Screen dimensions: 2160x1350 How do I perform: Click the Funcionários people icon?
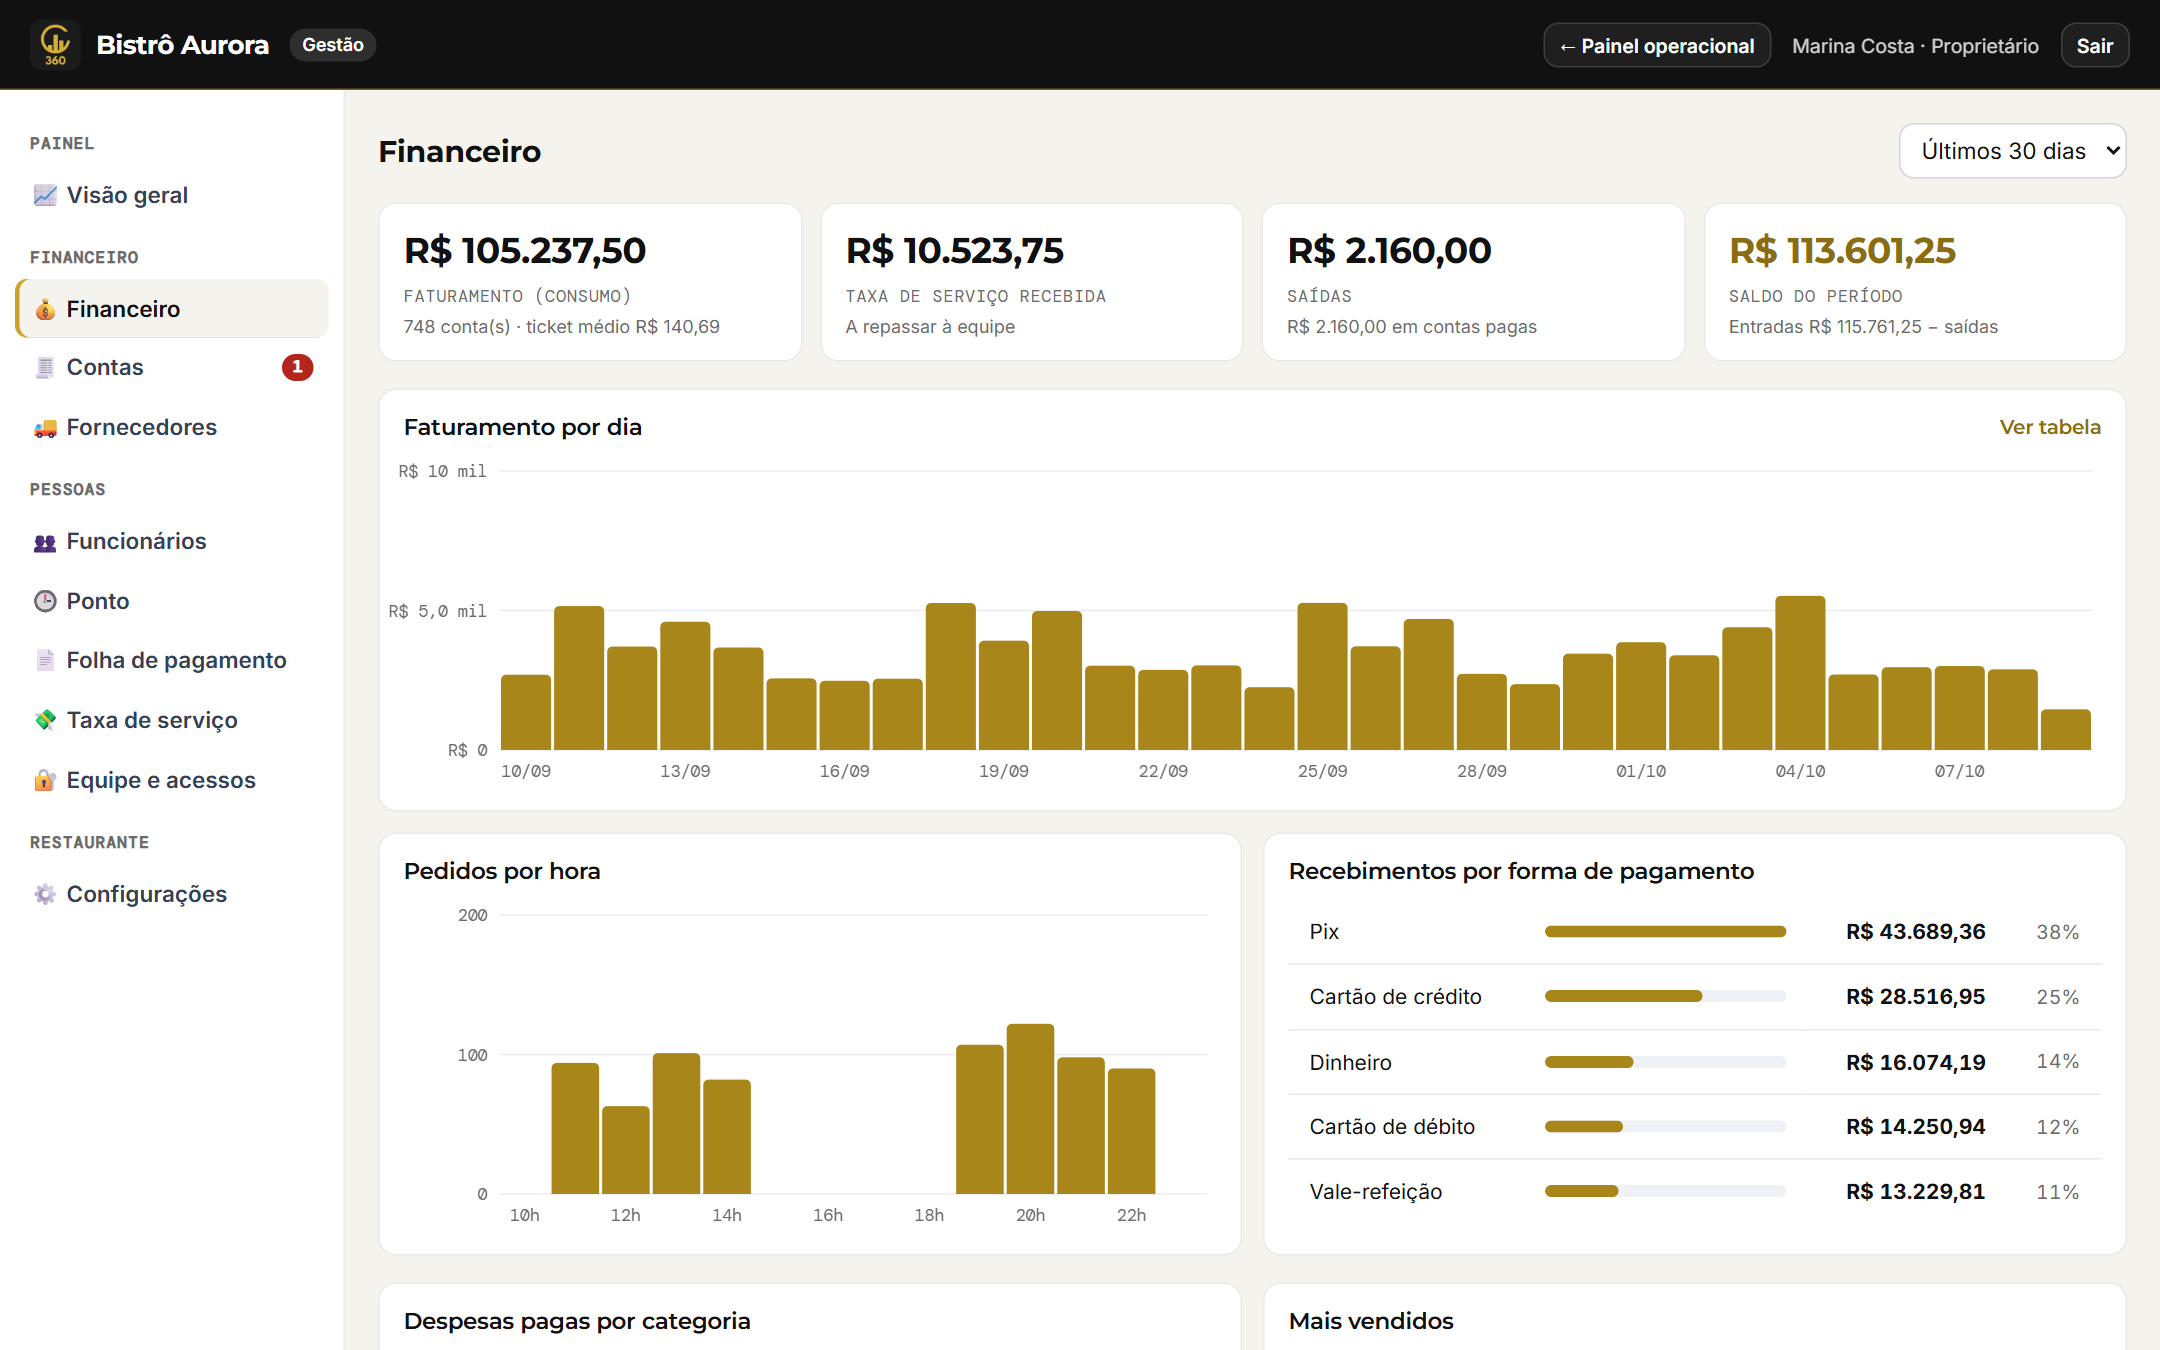pyautogui.click(x=45, y=541)
